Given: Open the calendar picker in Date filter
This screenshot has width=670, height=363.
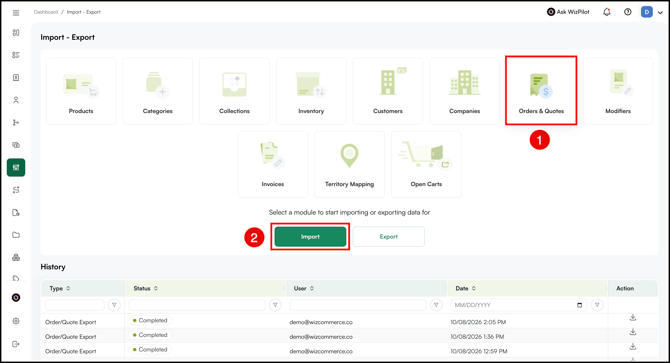Looking at the screenshot, I should (x=579, y=305).
